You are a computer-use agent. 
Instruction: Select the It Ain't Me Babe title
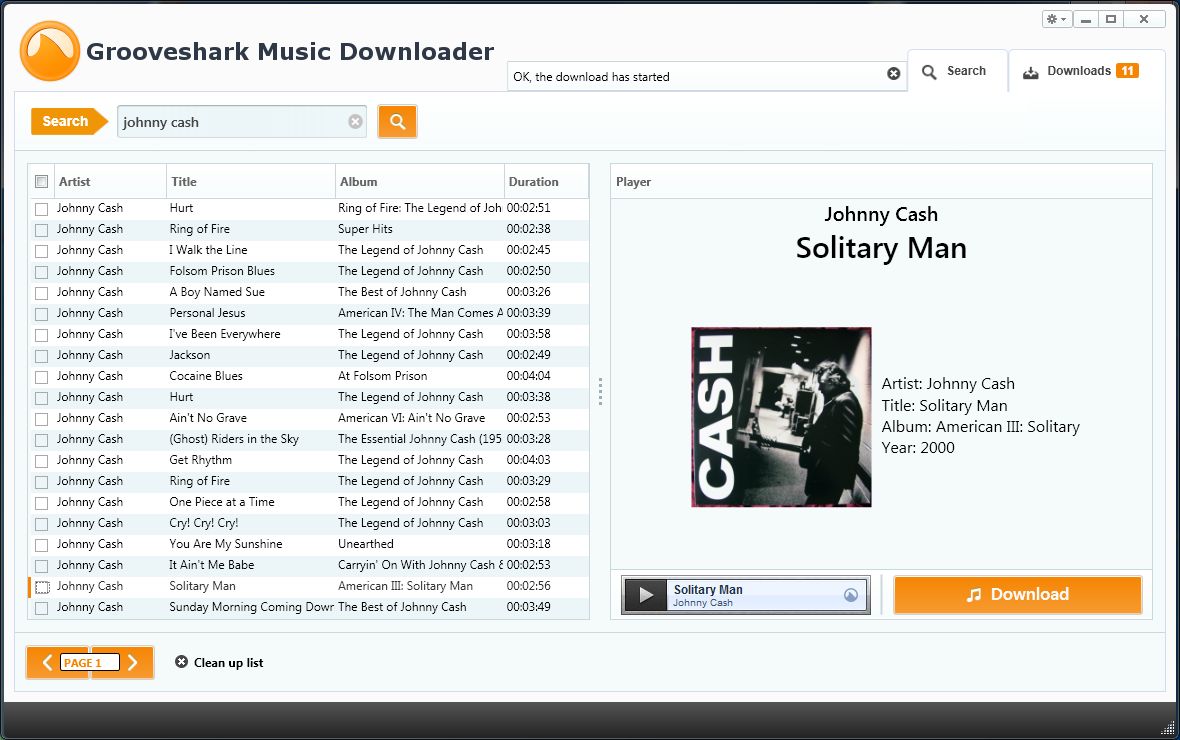pyautogui.click(x=211, y=565)
